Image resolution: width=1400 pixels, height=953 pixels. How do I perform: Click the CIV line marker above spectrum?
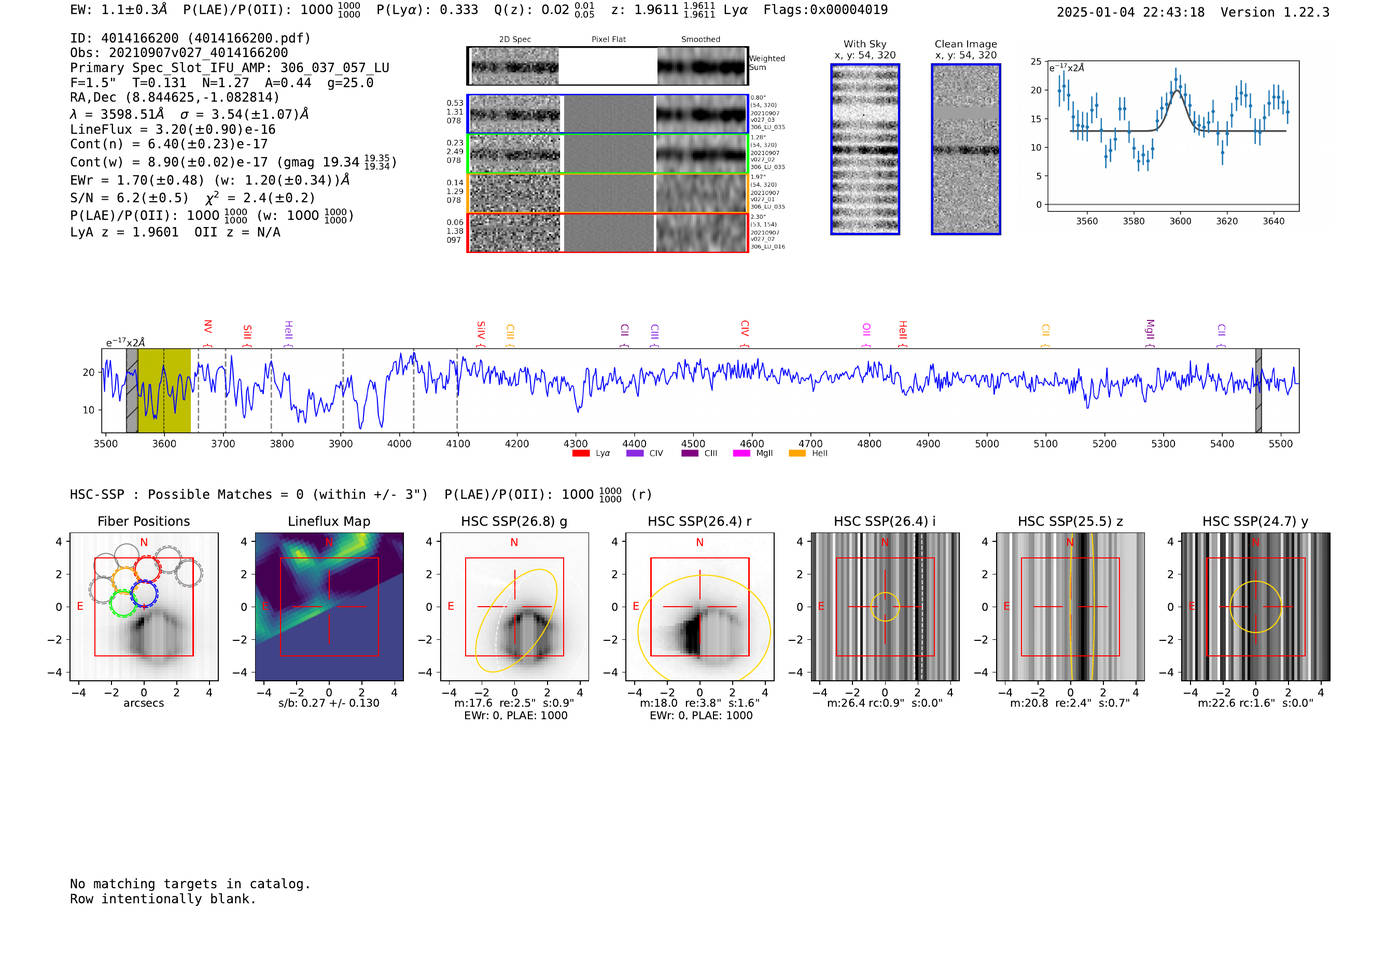tap(745, 334)
